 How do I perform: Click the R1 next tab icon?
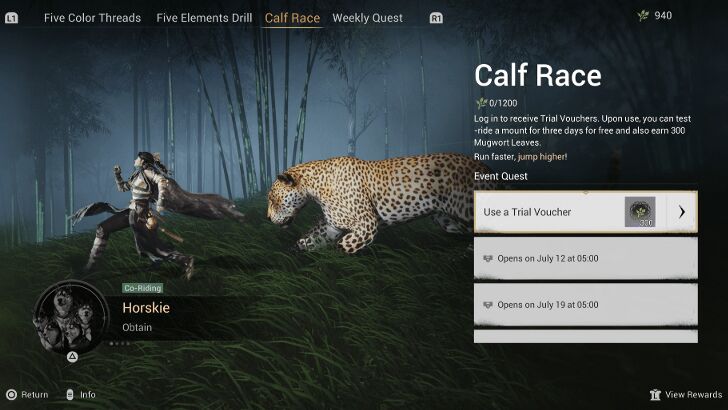tap(436, 18)
